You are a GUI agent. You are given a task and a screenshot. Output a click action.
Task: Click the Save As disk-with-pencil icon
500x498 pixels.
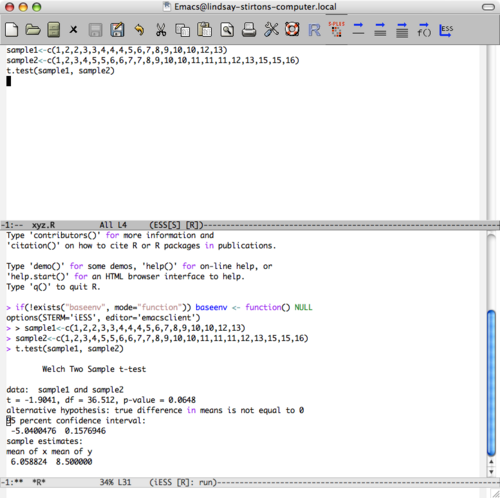(117, 30)
